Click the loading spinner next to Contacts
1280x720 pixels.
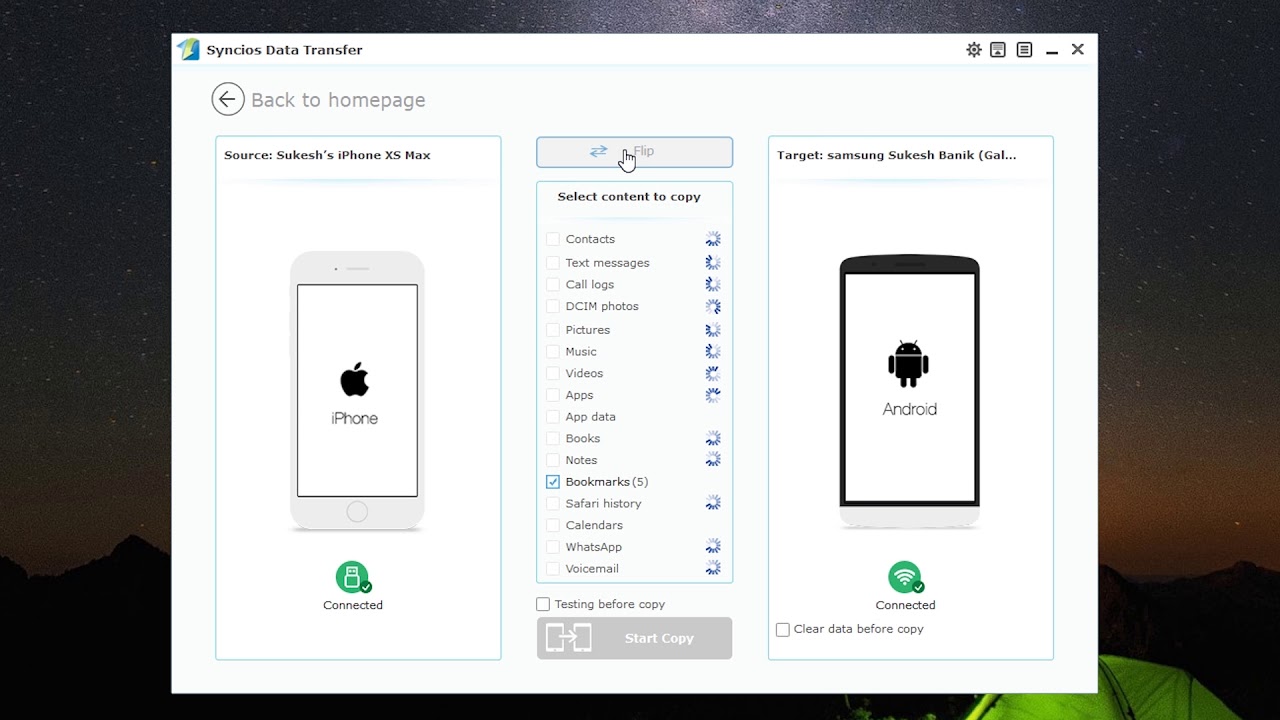pos(713,239)
